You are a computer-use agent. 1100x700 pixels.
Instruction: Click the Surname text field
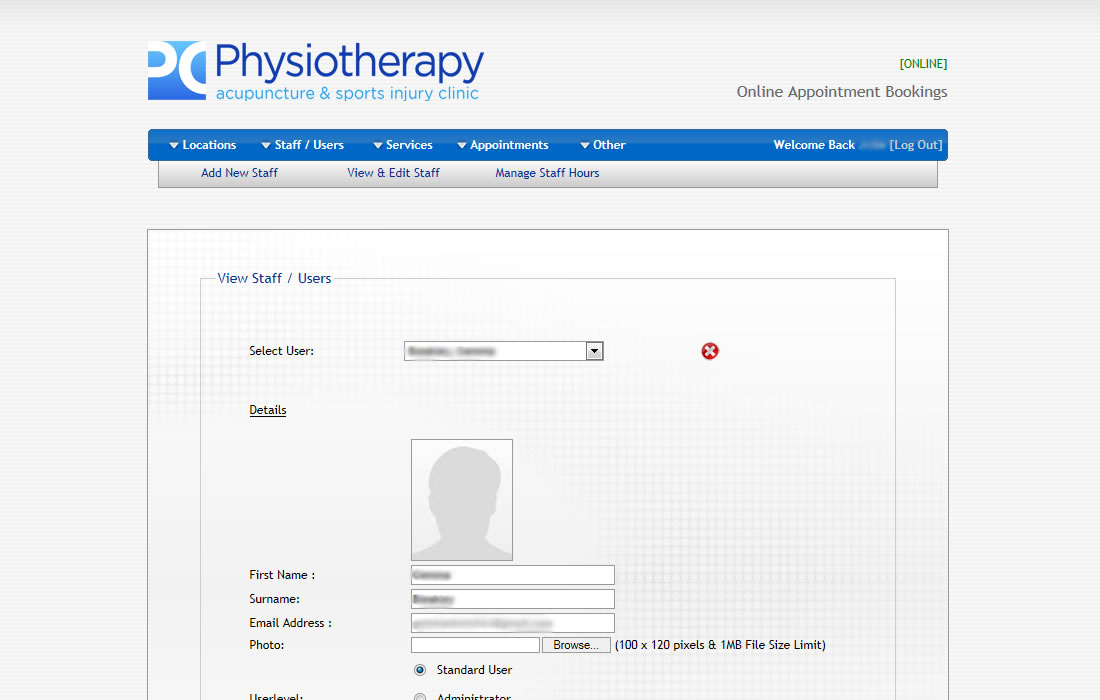tap(512, 599)
